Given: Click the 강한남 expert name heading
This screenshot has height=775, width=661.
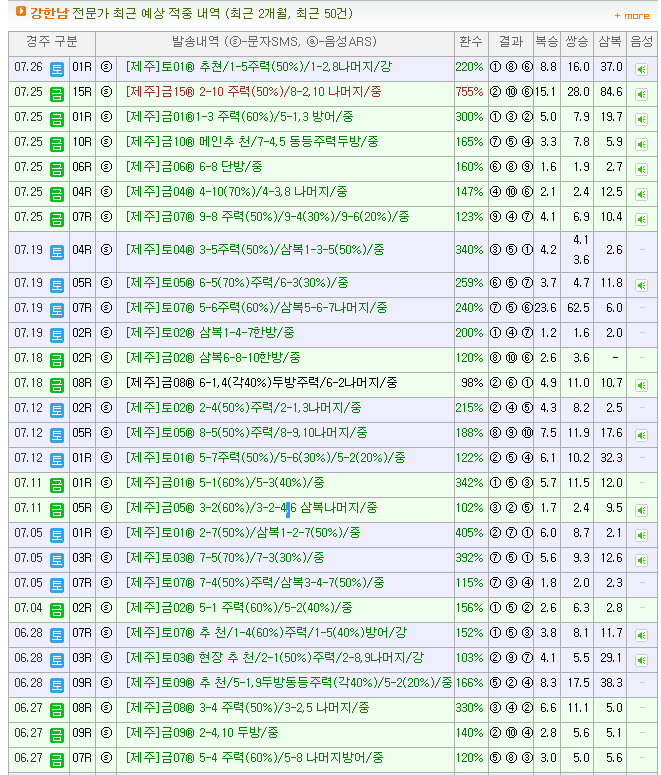Looking at the screenshot, I should click(49, 14).
